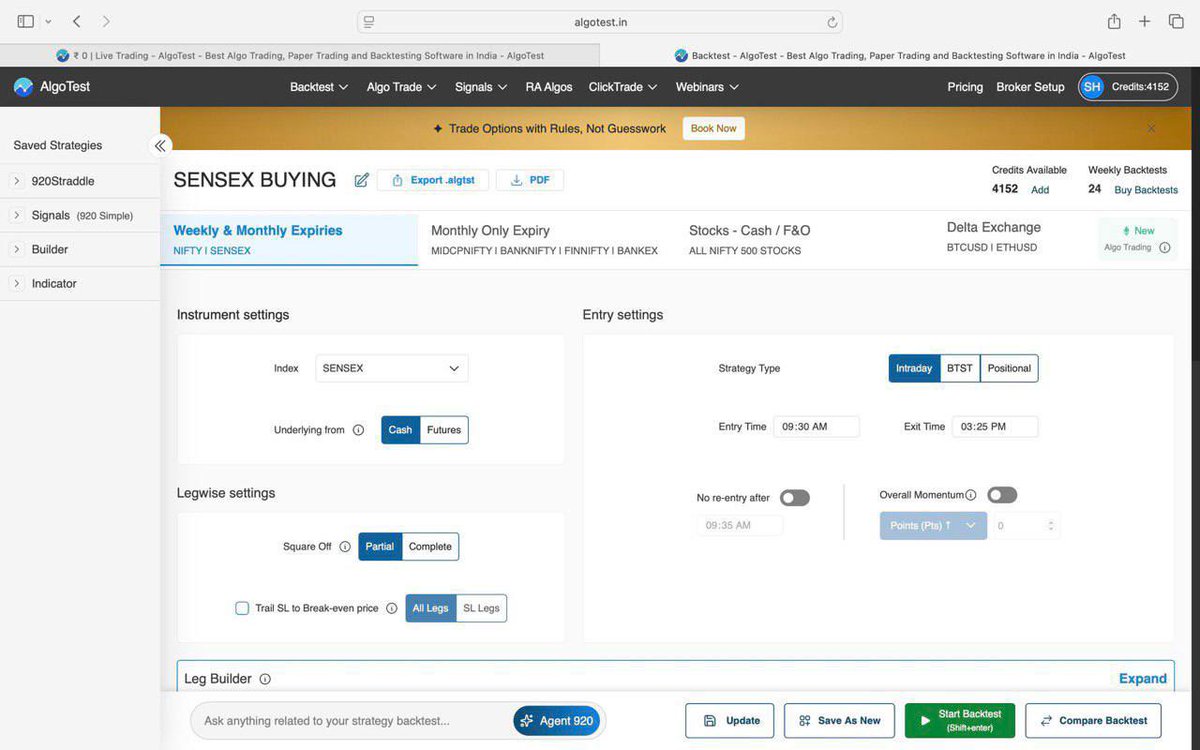Switch to Weekly & Monthly Expiries tab
This screenshot has height=750, width=1200.
click(289, 240)
